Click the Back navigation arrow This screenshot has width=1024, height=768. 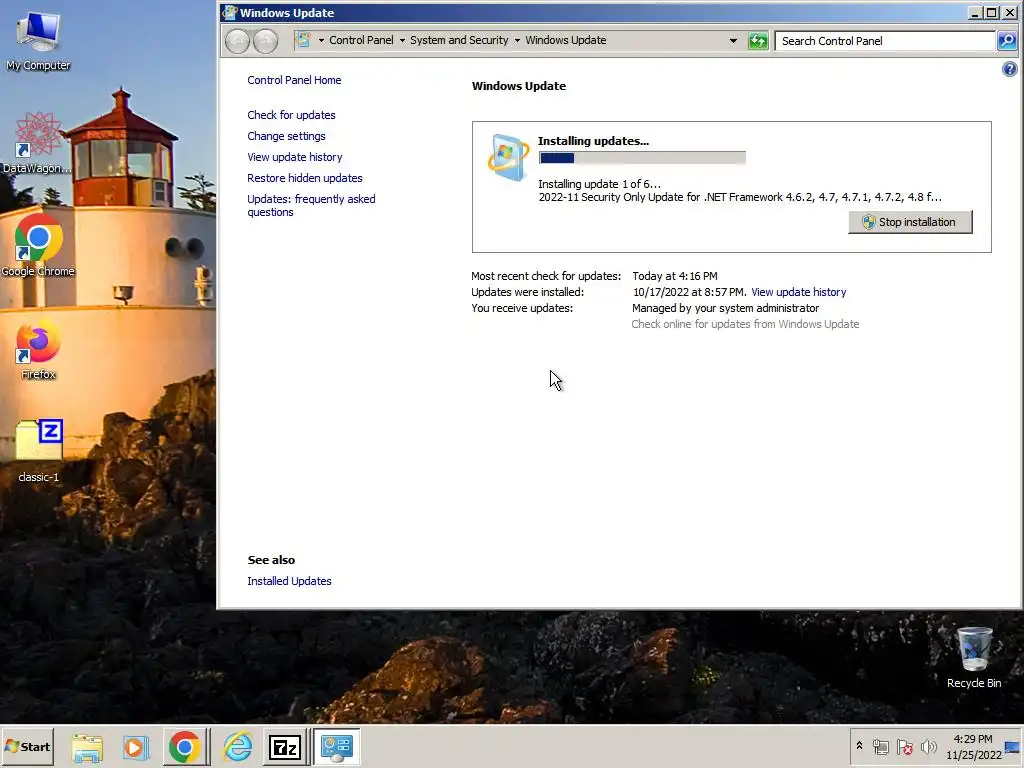tap(237, 41)
